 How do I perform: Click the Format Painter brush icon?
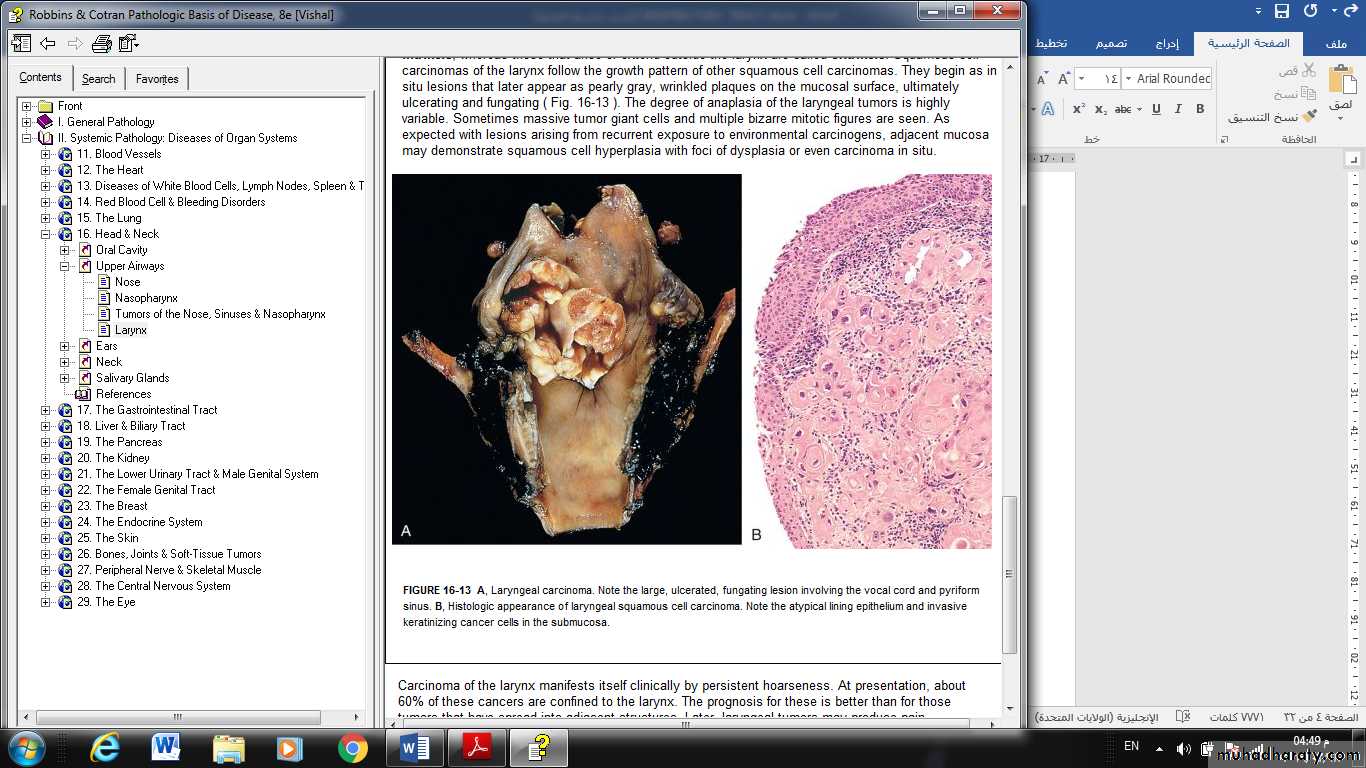pos(1309,116)
